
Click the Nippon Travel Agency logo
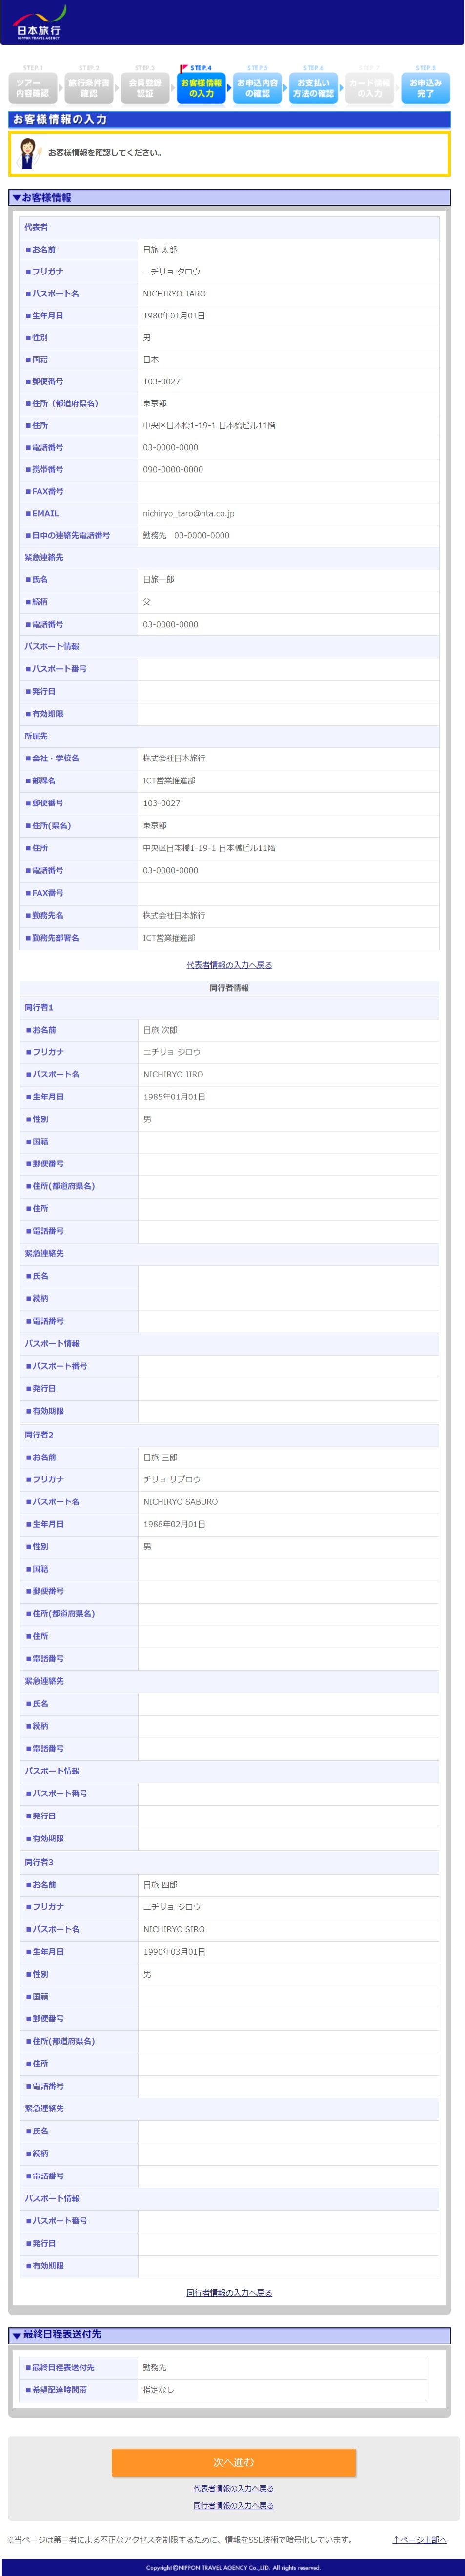[38, 22]
